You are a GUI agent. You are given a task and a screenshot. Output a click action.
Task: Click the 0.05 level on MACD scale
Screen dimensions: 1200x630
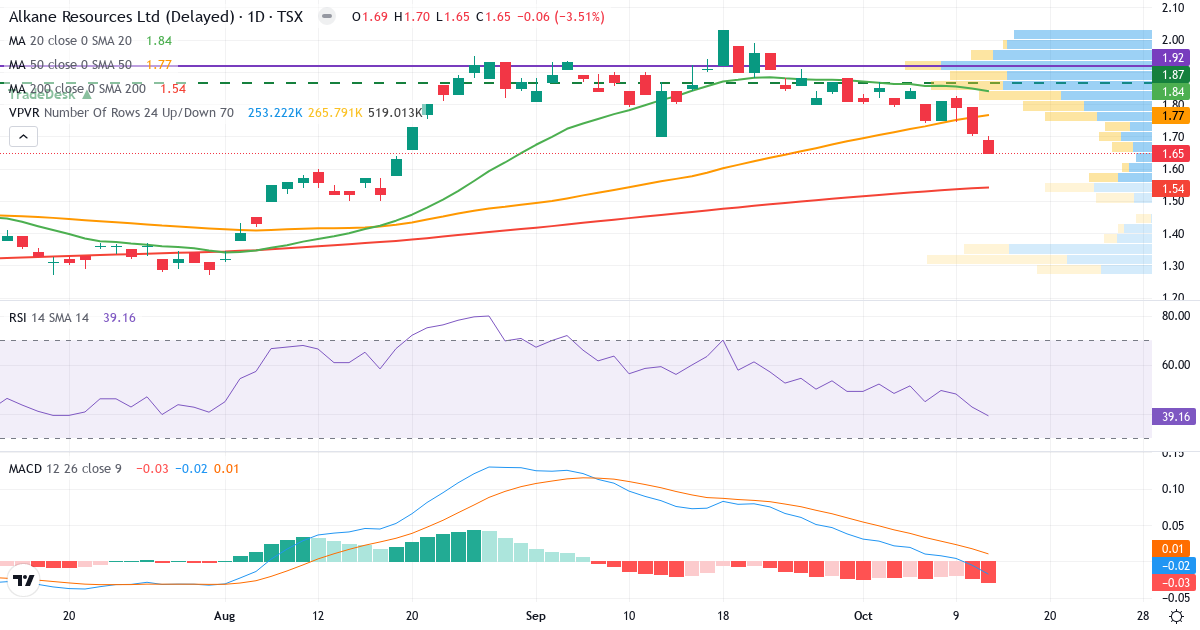pyautogui.click(x=1172, y=526)
